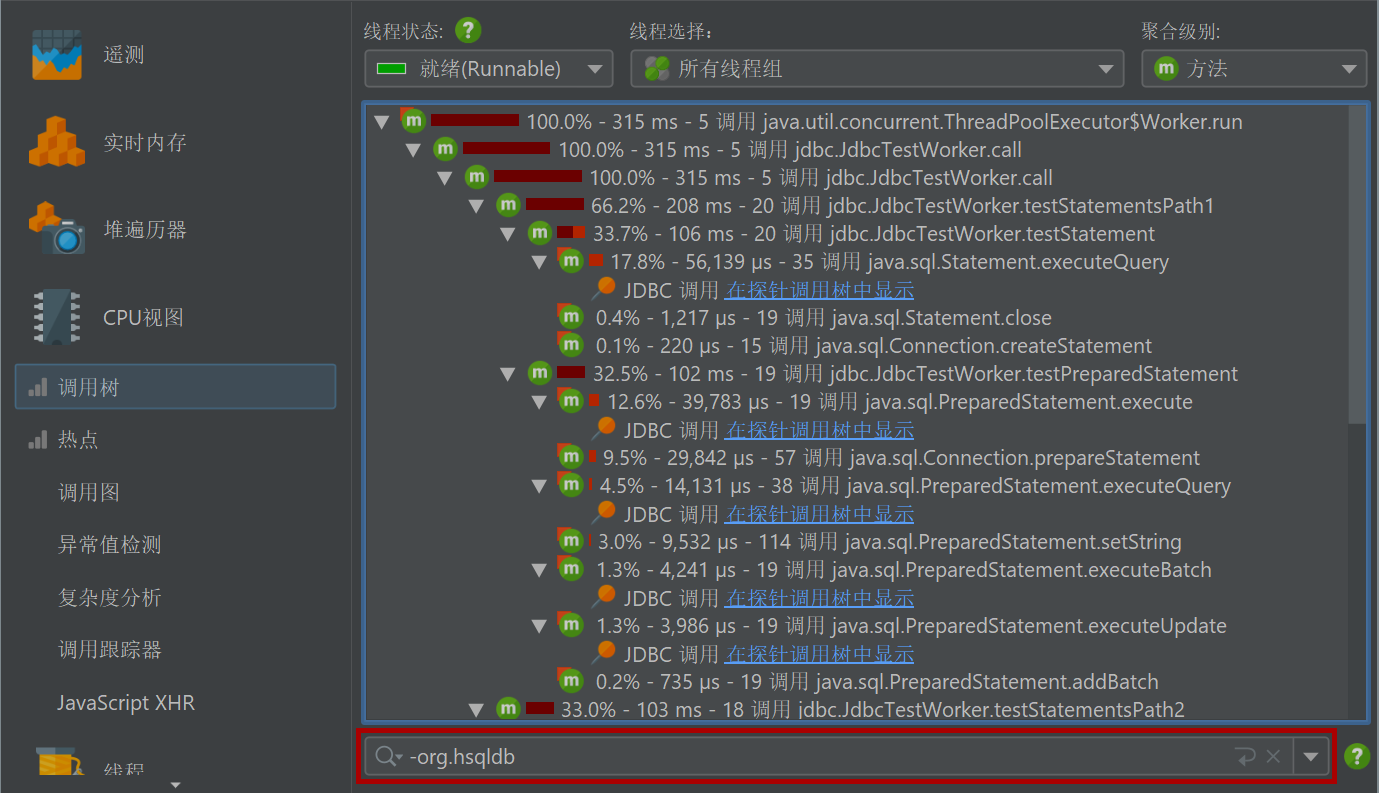Open probe tree link under Statement.executeQuery

pos(819,290)
